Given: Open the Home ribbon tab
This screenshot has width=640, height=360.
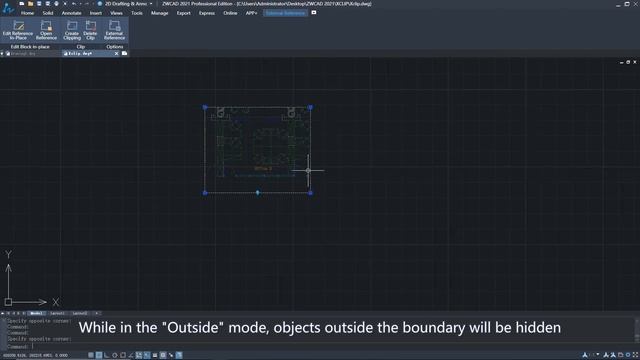Looking at the screenshot, I should (27, 13).
